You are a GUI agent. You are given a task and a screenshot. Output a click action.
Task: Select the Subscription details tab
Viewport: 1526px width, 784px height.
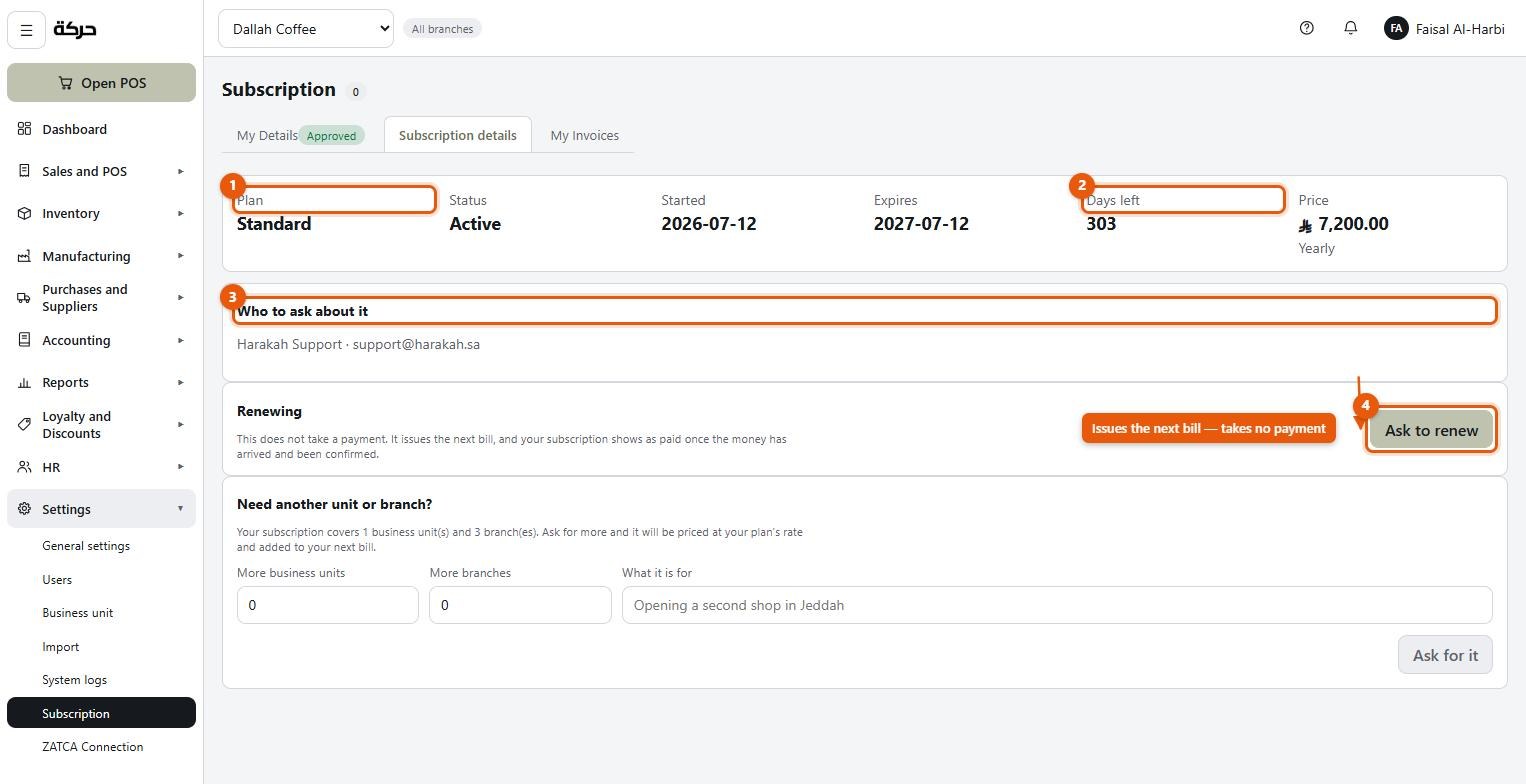click(x=458, y=135)
